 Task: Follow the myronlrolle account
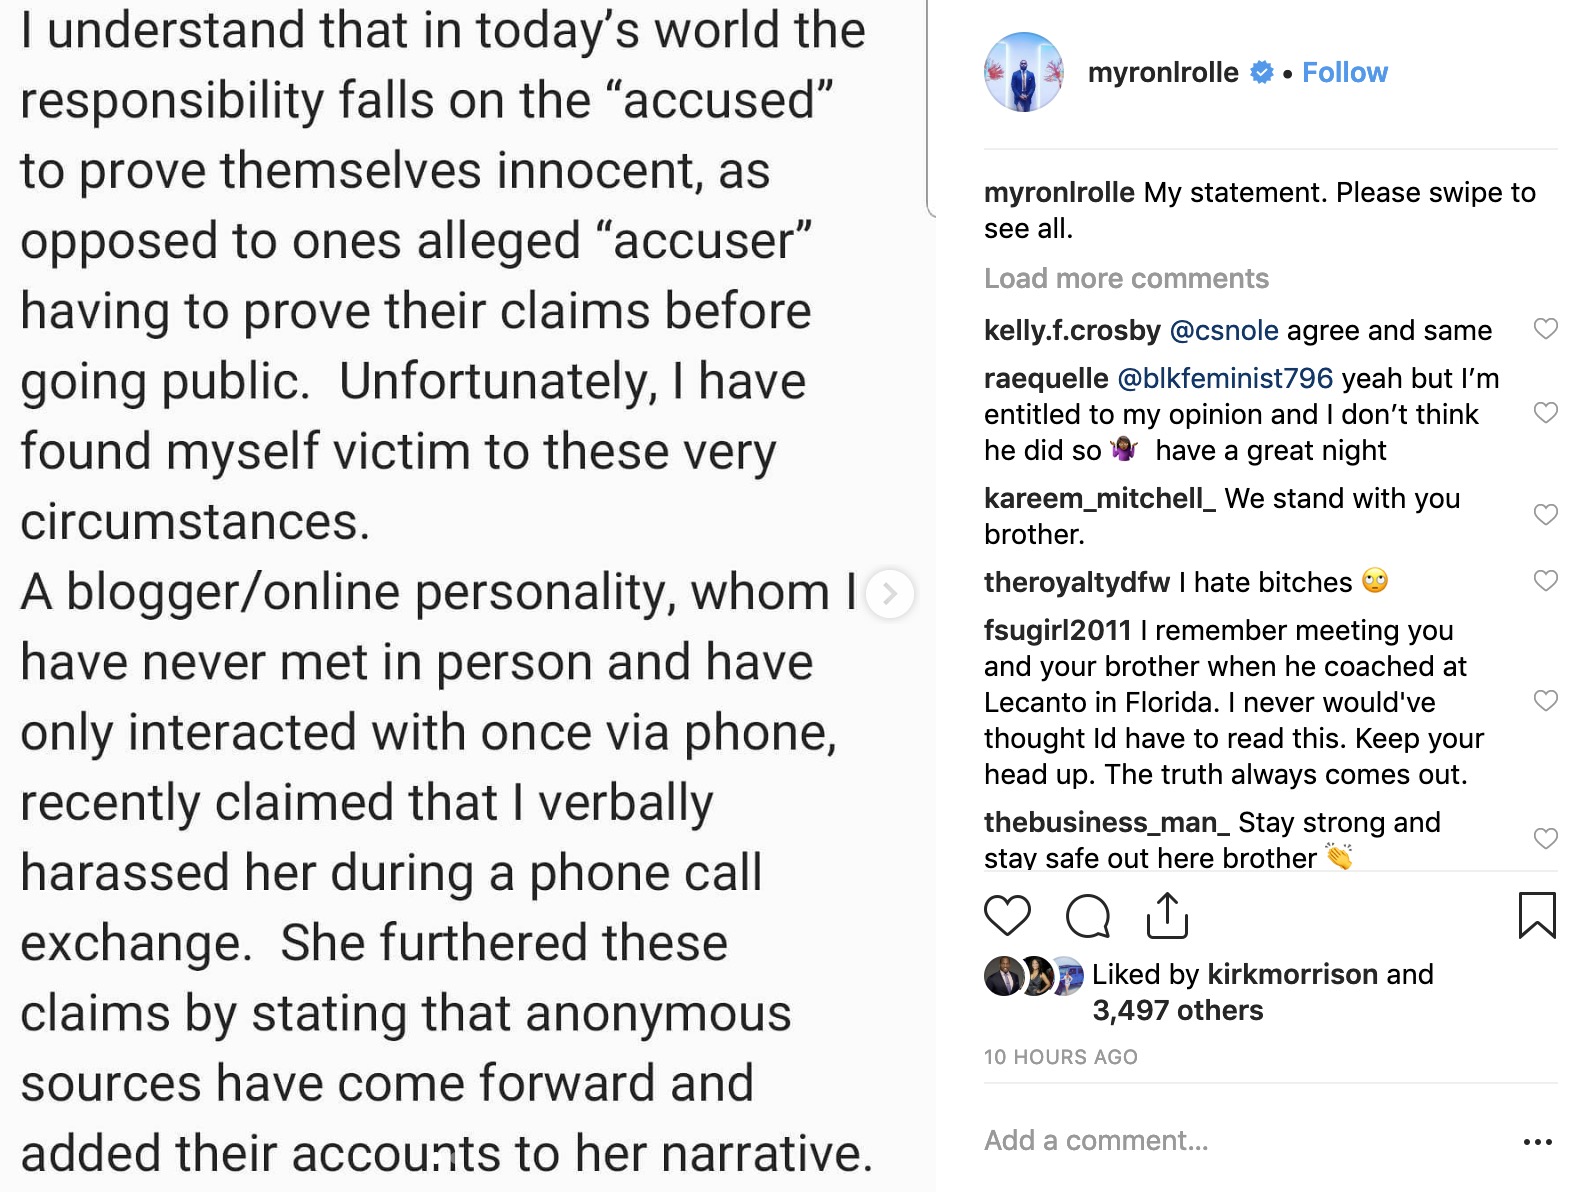[1344, 72]
